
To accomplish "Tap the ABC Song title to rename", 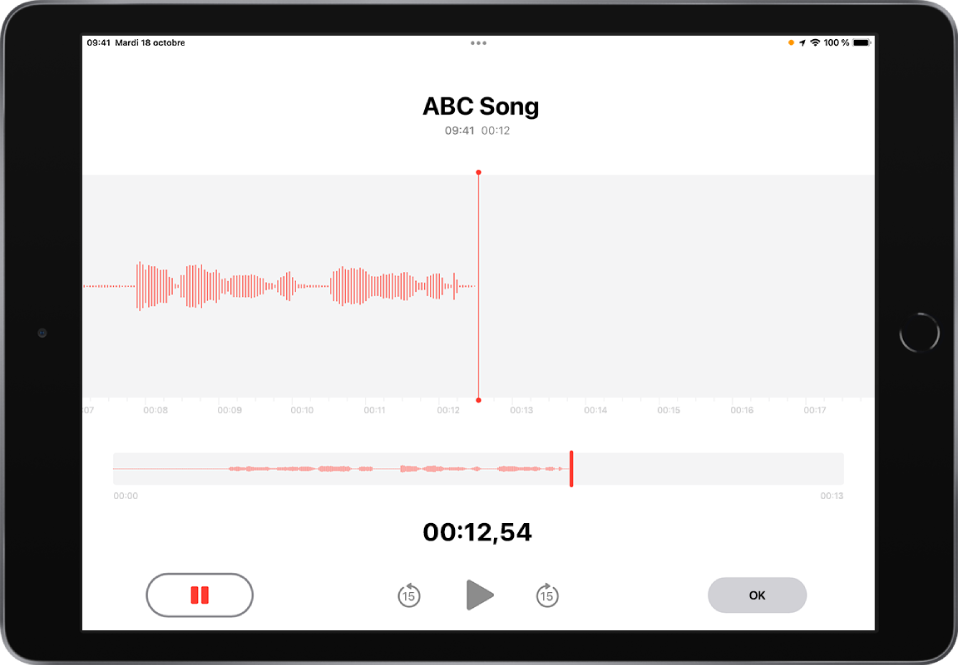I will tap(481, 106).
